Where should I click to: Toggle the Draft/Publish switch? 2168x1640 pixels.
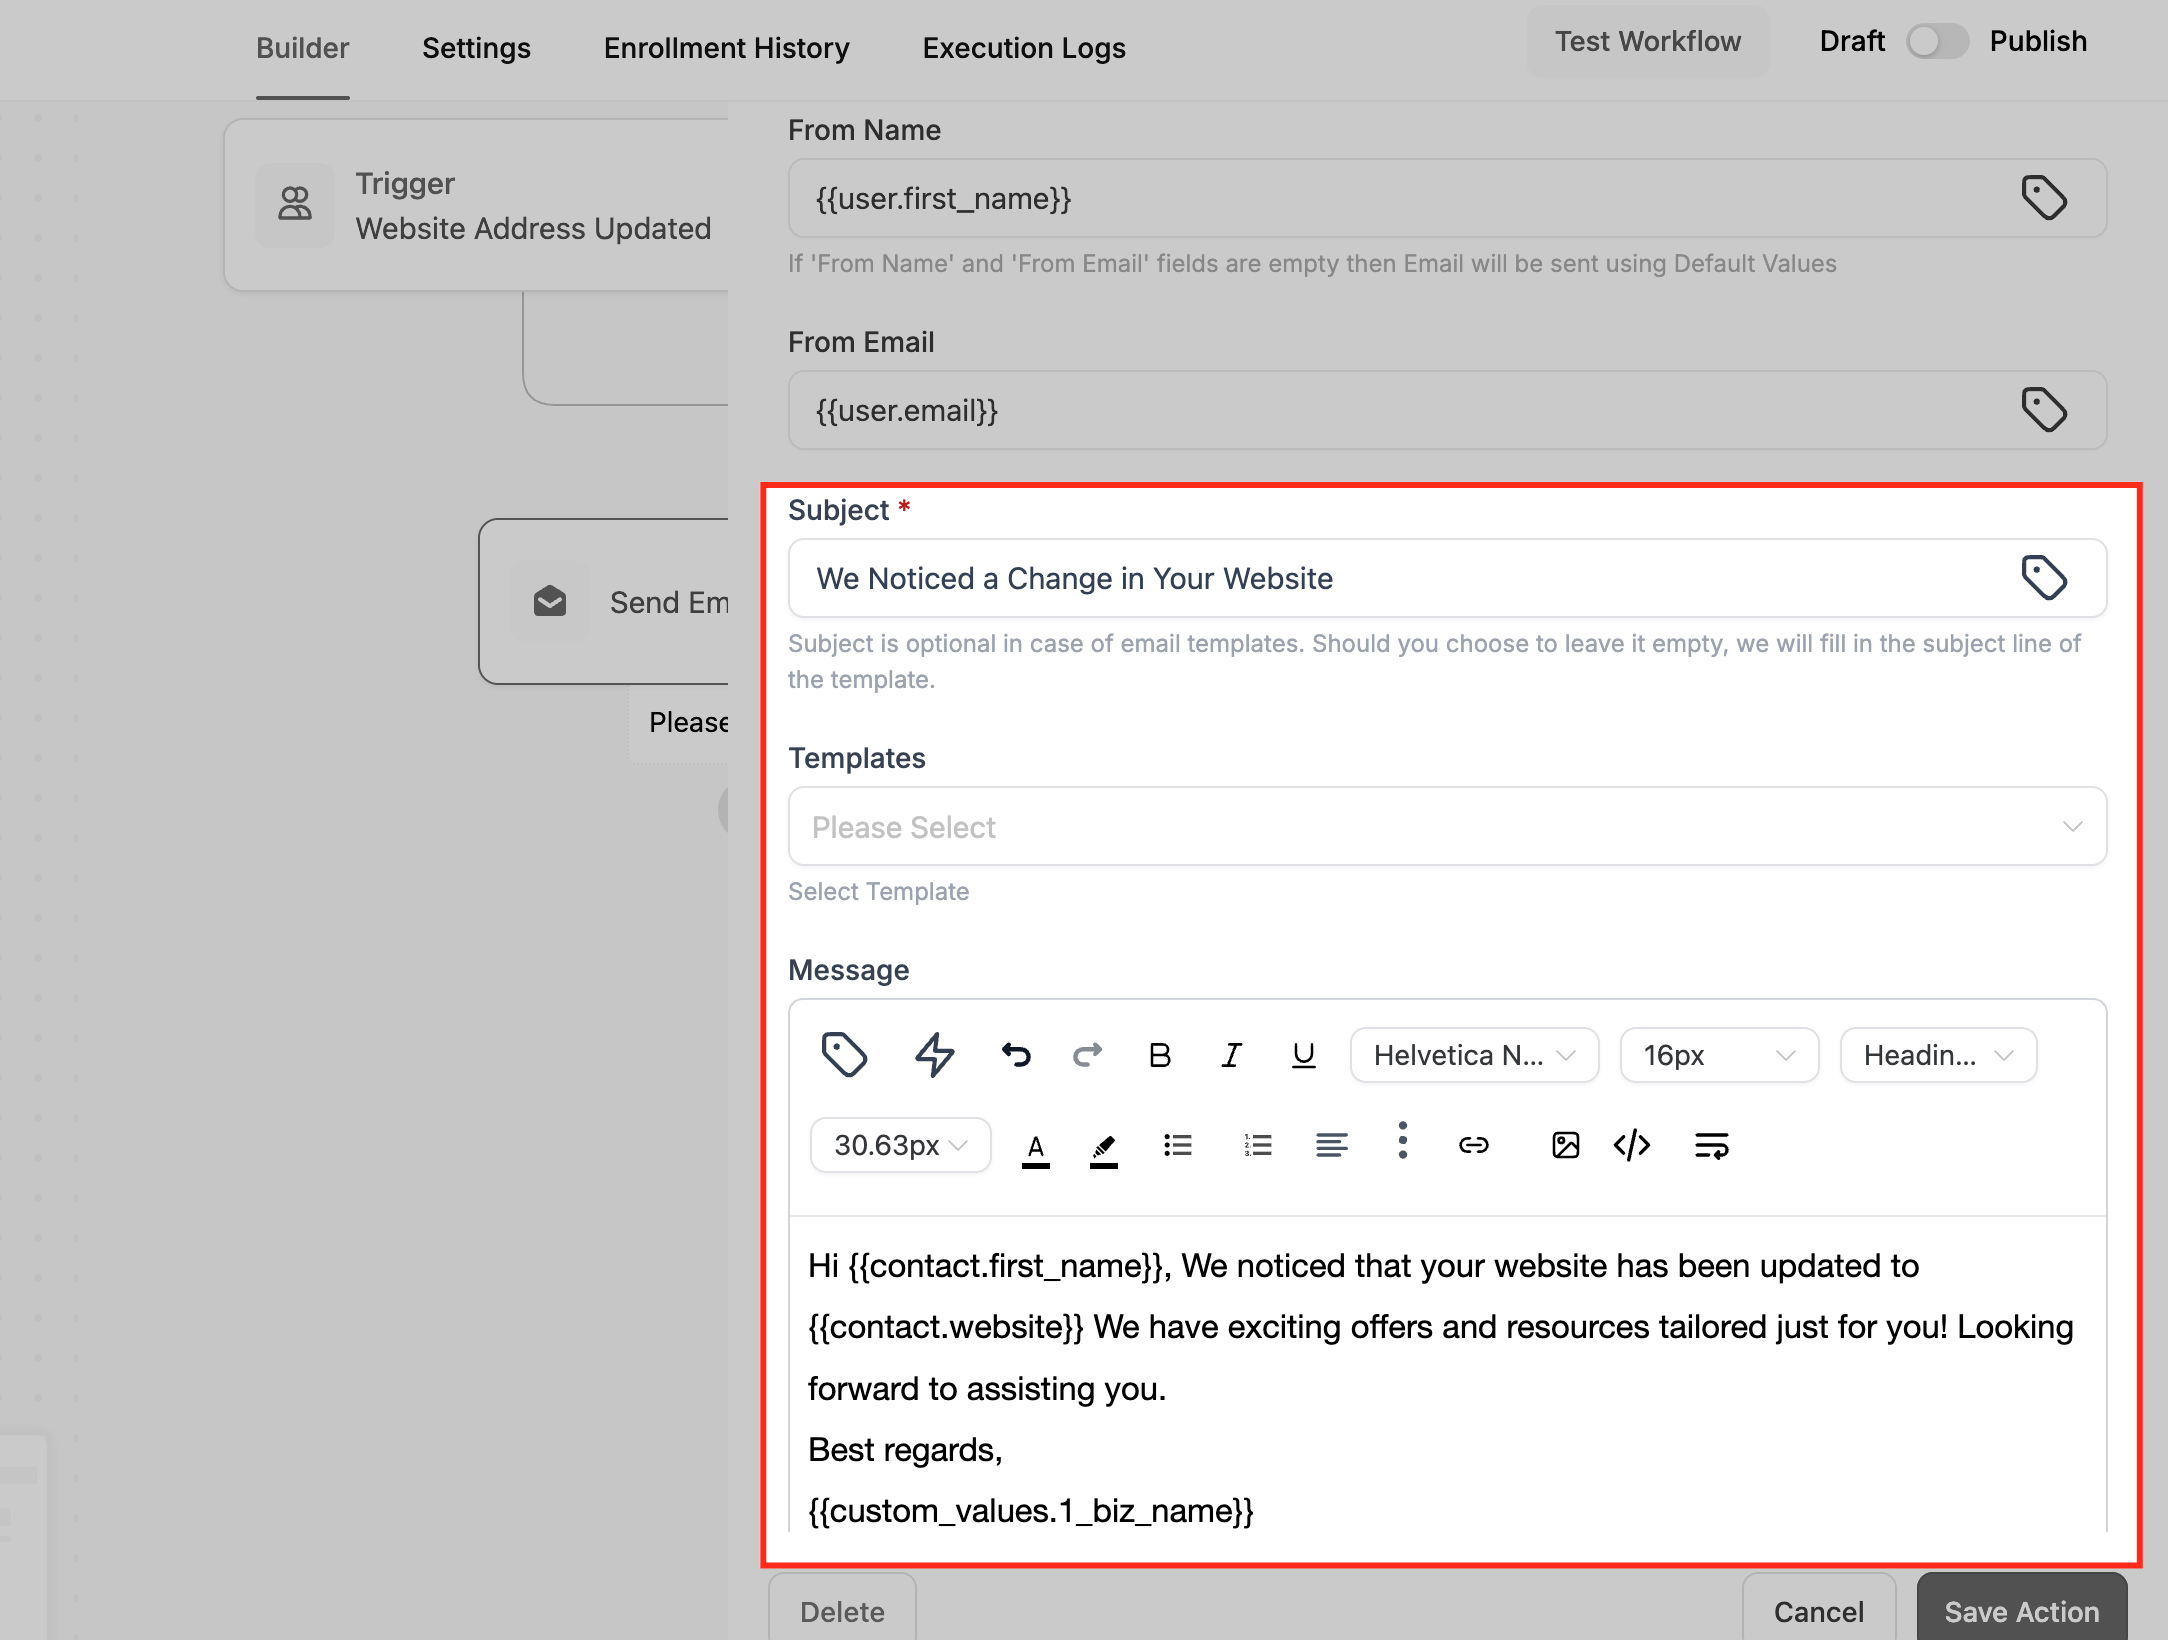[1937, 42]
